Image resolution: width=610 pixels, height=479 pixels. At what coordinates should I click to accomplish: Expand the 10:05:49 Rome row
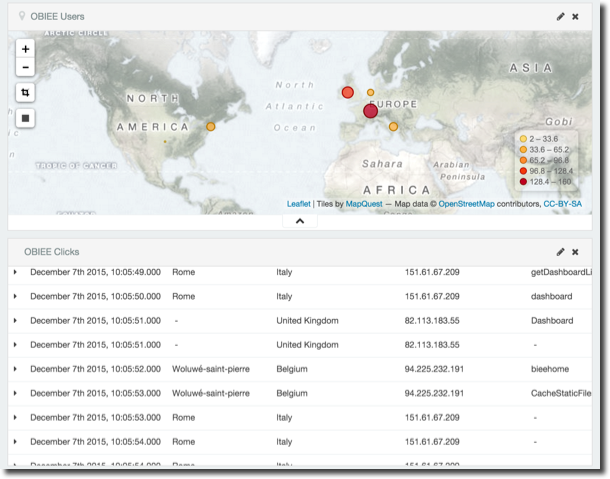point(15,272)
